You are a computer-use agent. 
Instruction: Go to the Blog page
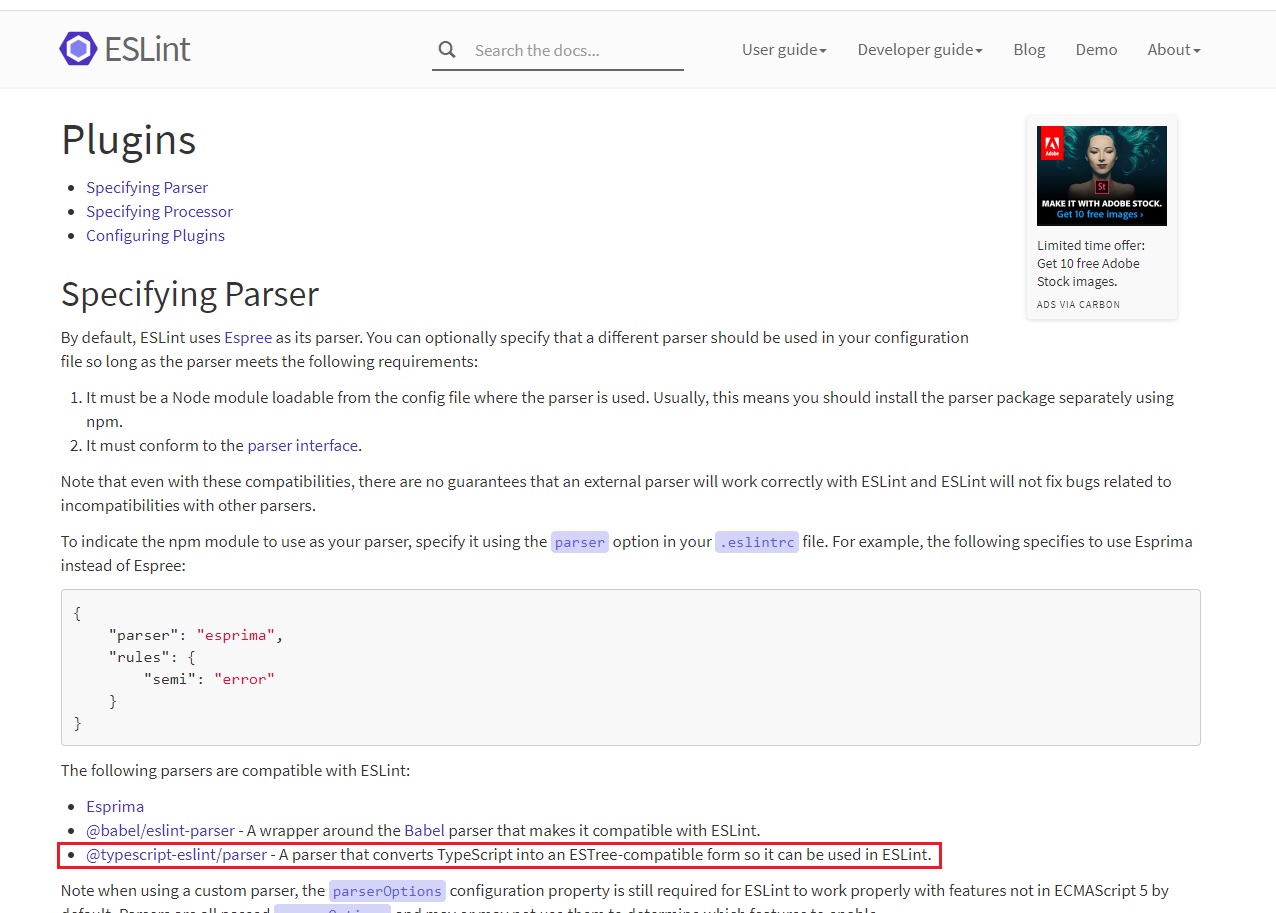[1029, 50]
